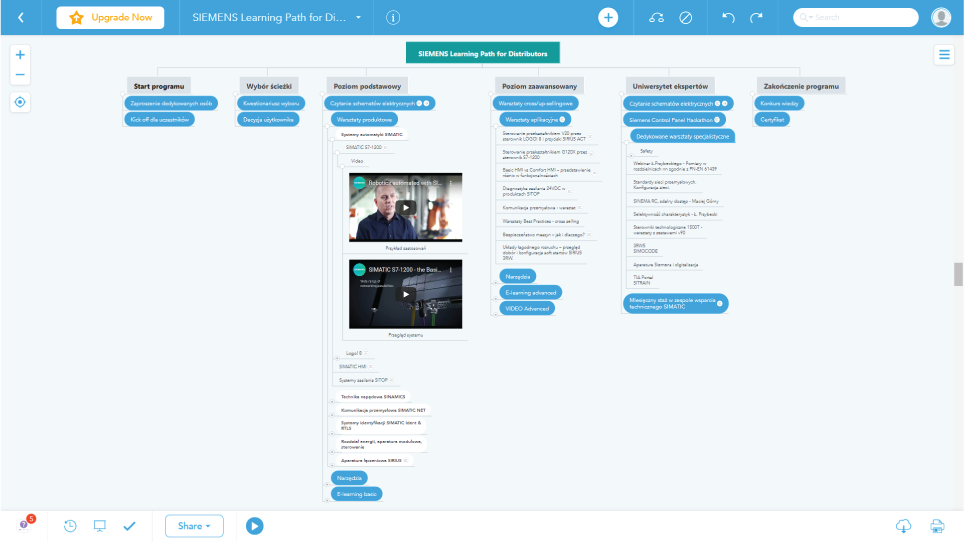
Task: Select Zaproszenie dedykowanych osób node
Action: pyautogui.click(x=171, y=103)
